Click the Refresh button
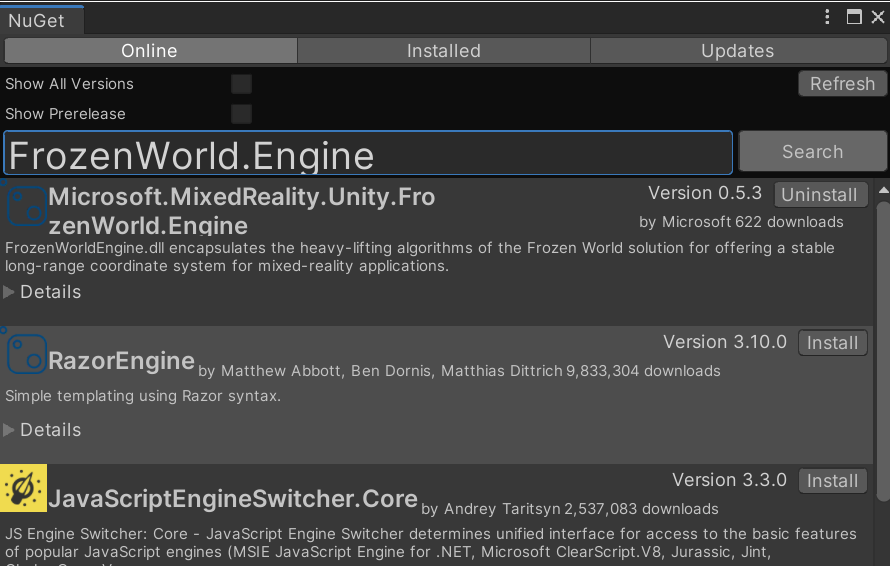 click(842, 83)
